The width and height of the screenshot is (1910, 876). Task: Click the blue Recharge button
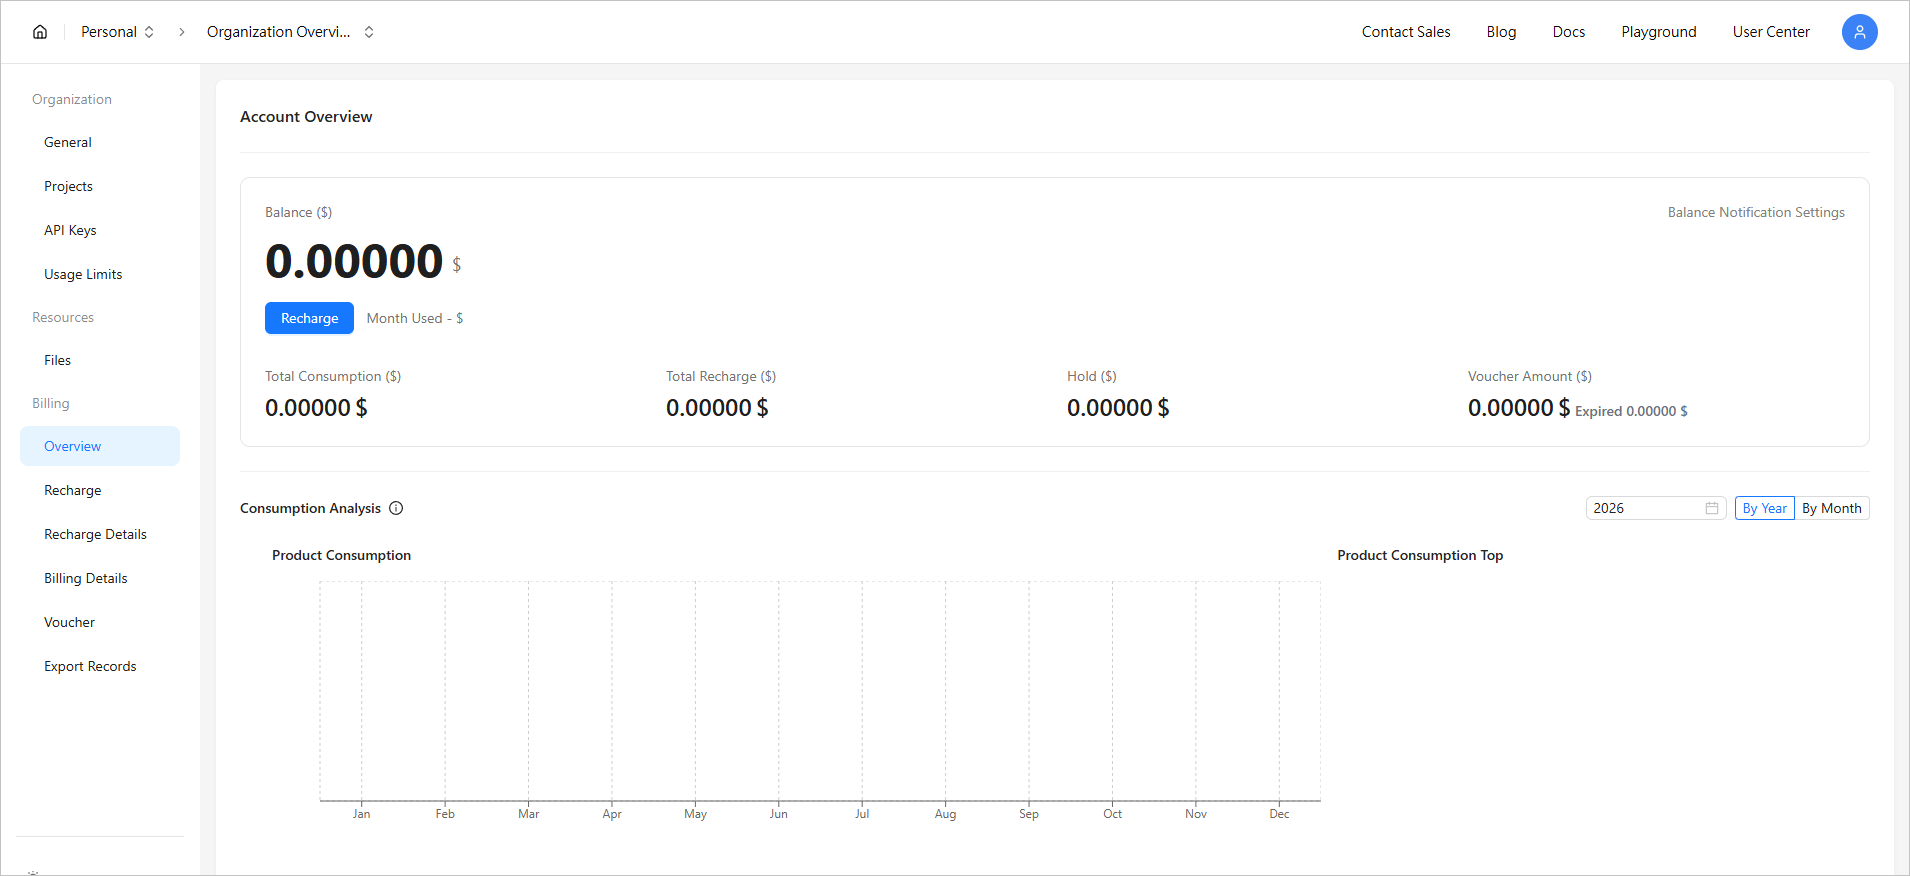(309, 318)
